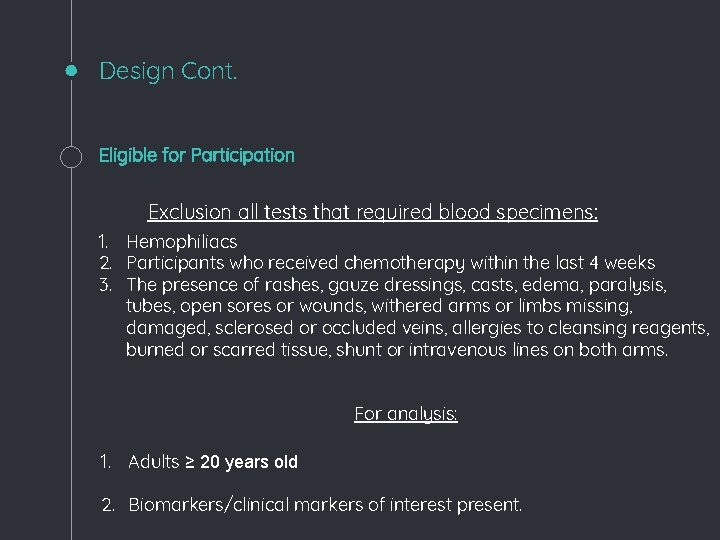Image resolution: width=720 pixels, height=540 pixels.
Task: Select the line starting "The presence of rashes"
Action: (x=396, y=285)
